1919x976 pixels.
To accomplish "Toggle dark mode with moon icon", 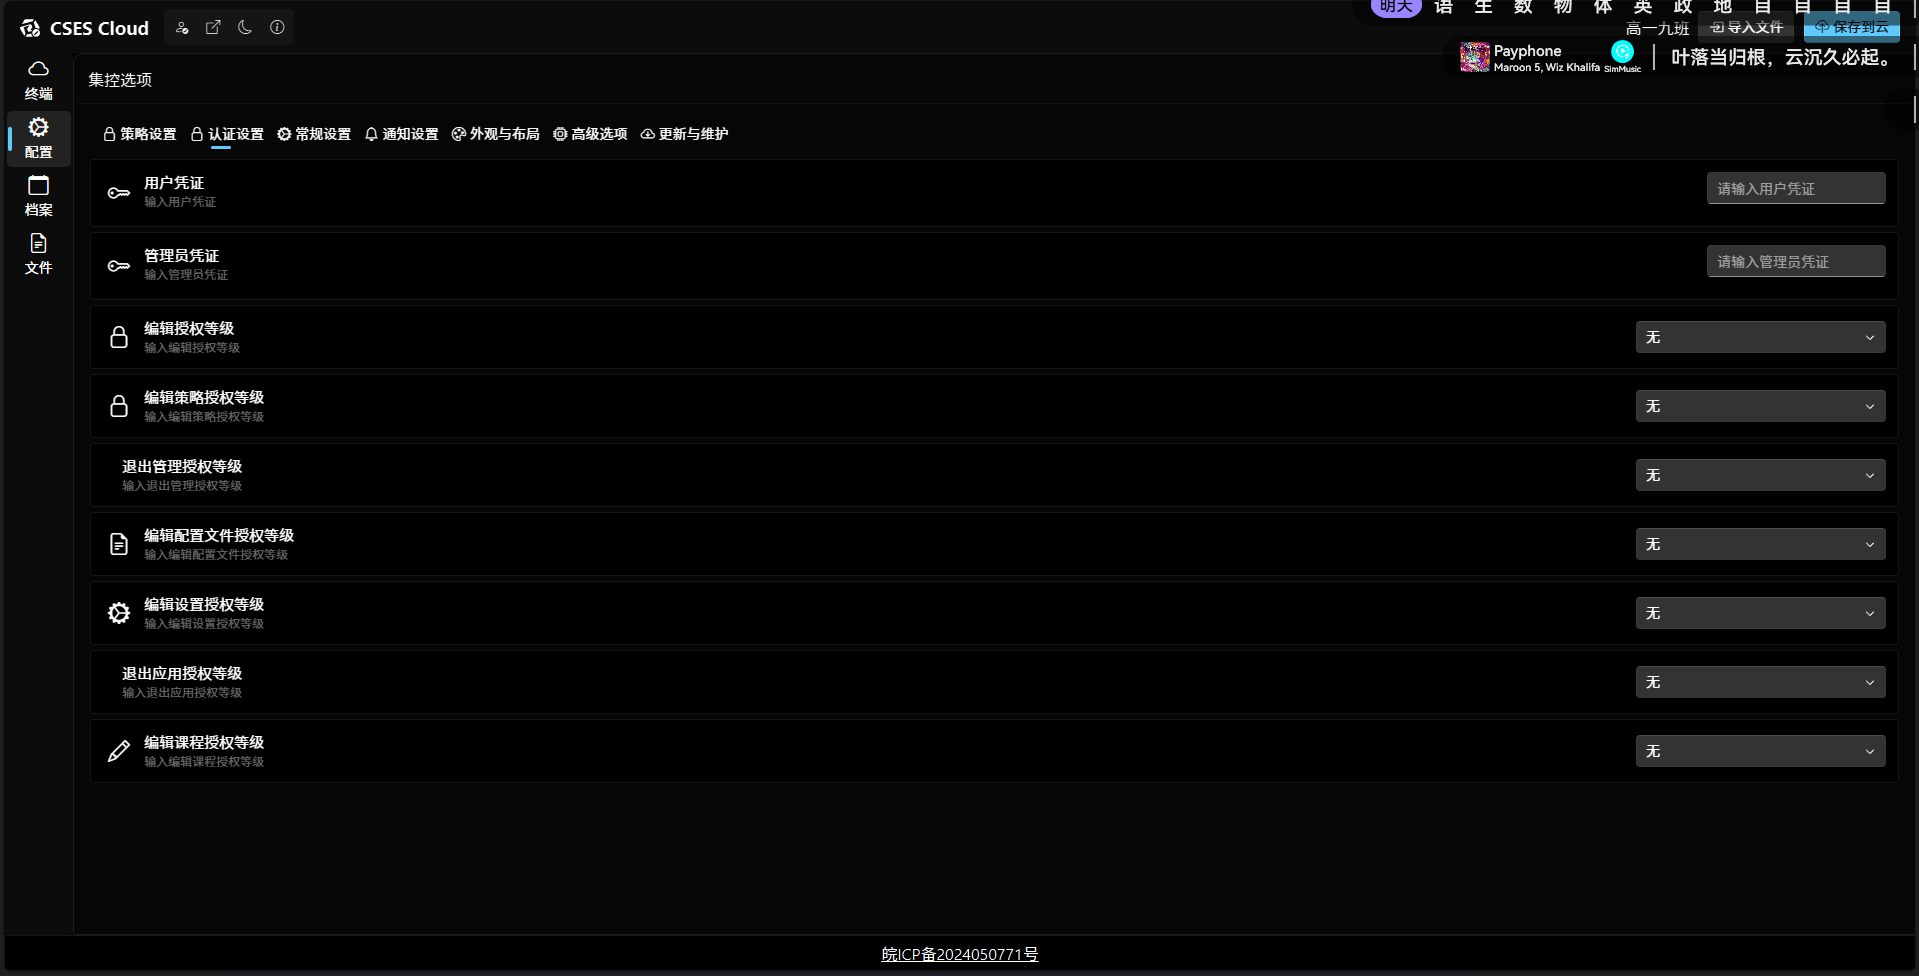I will [x=245, y=28].
